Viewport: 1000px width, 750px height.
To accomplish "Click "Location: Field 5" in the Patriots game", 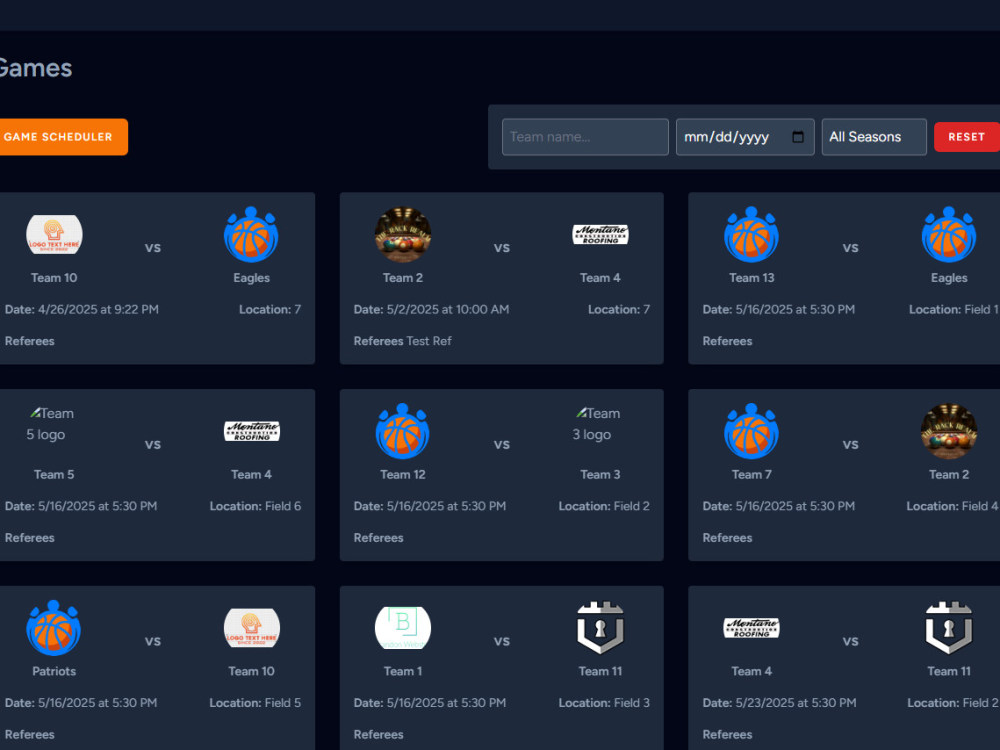I will [255, 703].
